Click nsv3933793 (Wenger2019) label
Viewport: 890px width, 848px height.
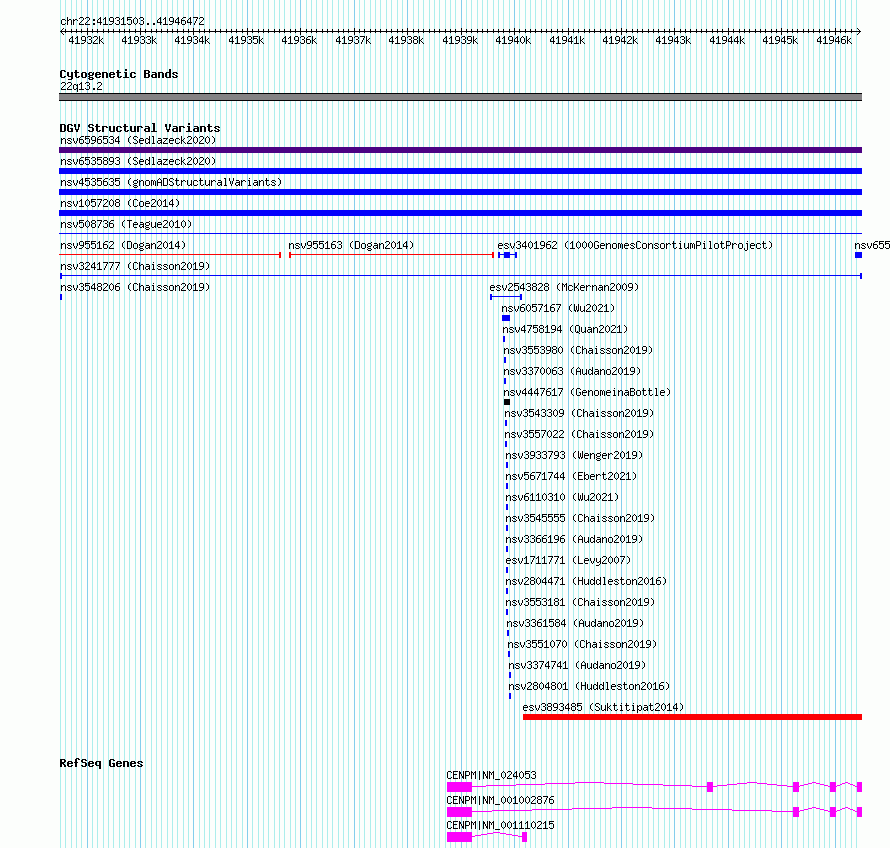(574, 455)
